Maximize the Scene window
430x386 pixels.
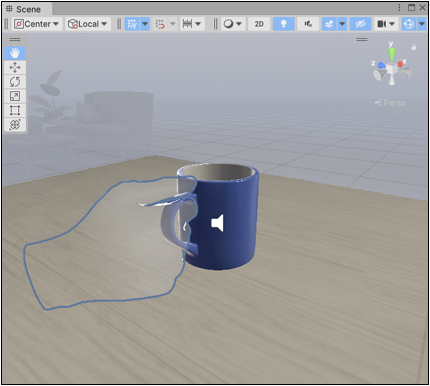pos(412,8)
